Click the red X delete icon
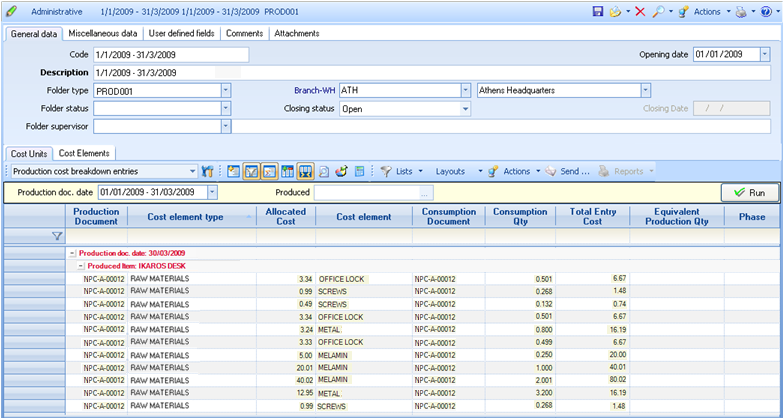 (640, 11)
